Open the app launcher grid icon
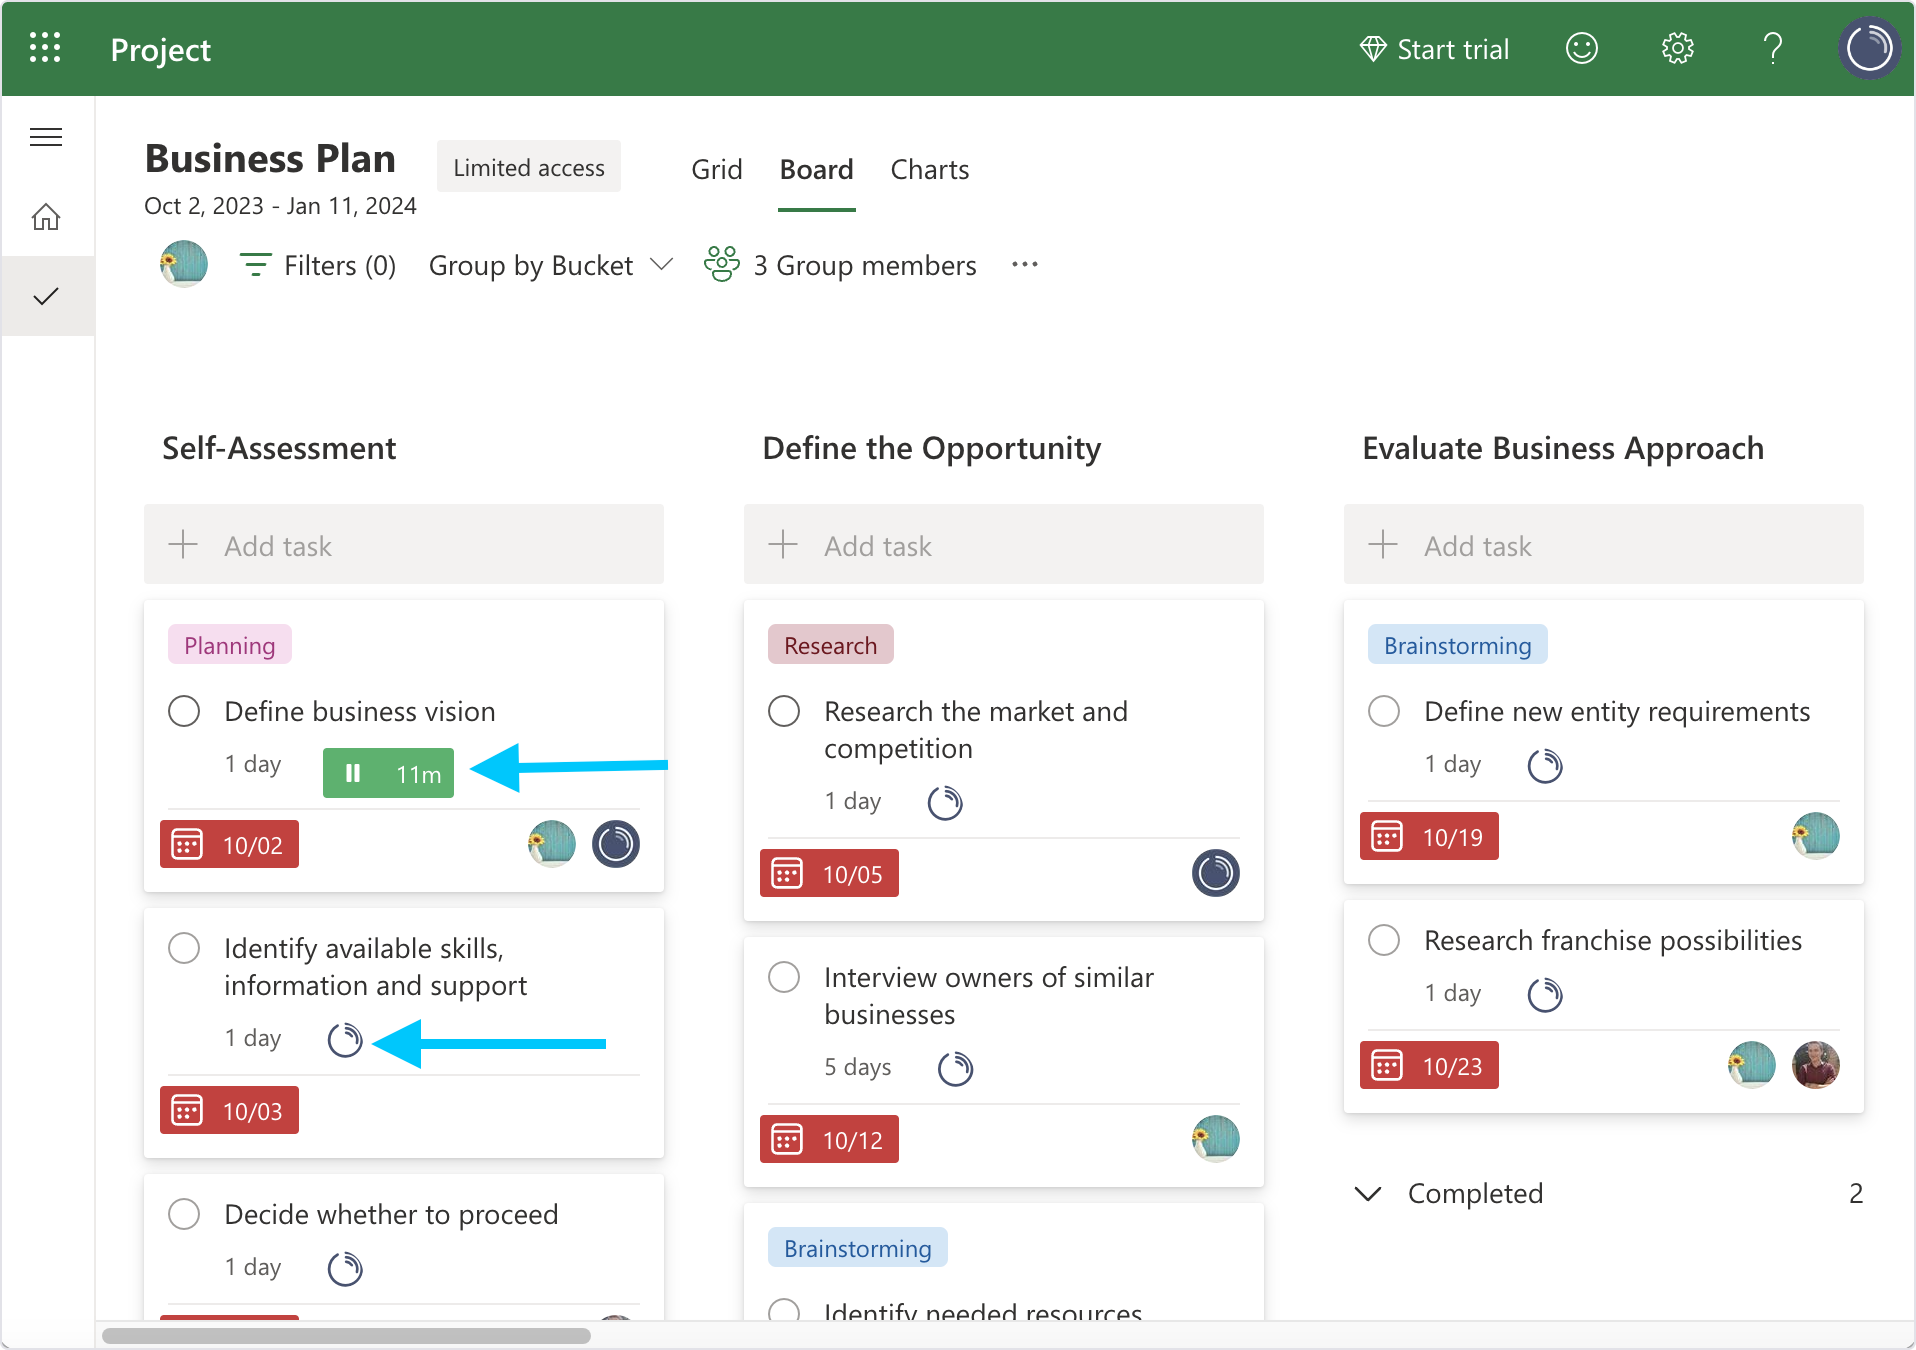 pos(44,47)
